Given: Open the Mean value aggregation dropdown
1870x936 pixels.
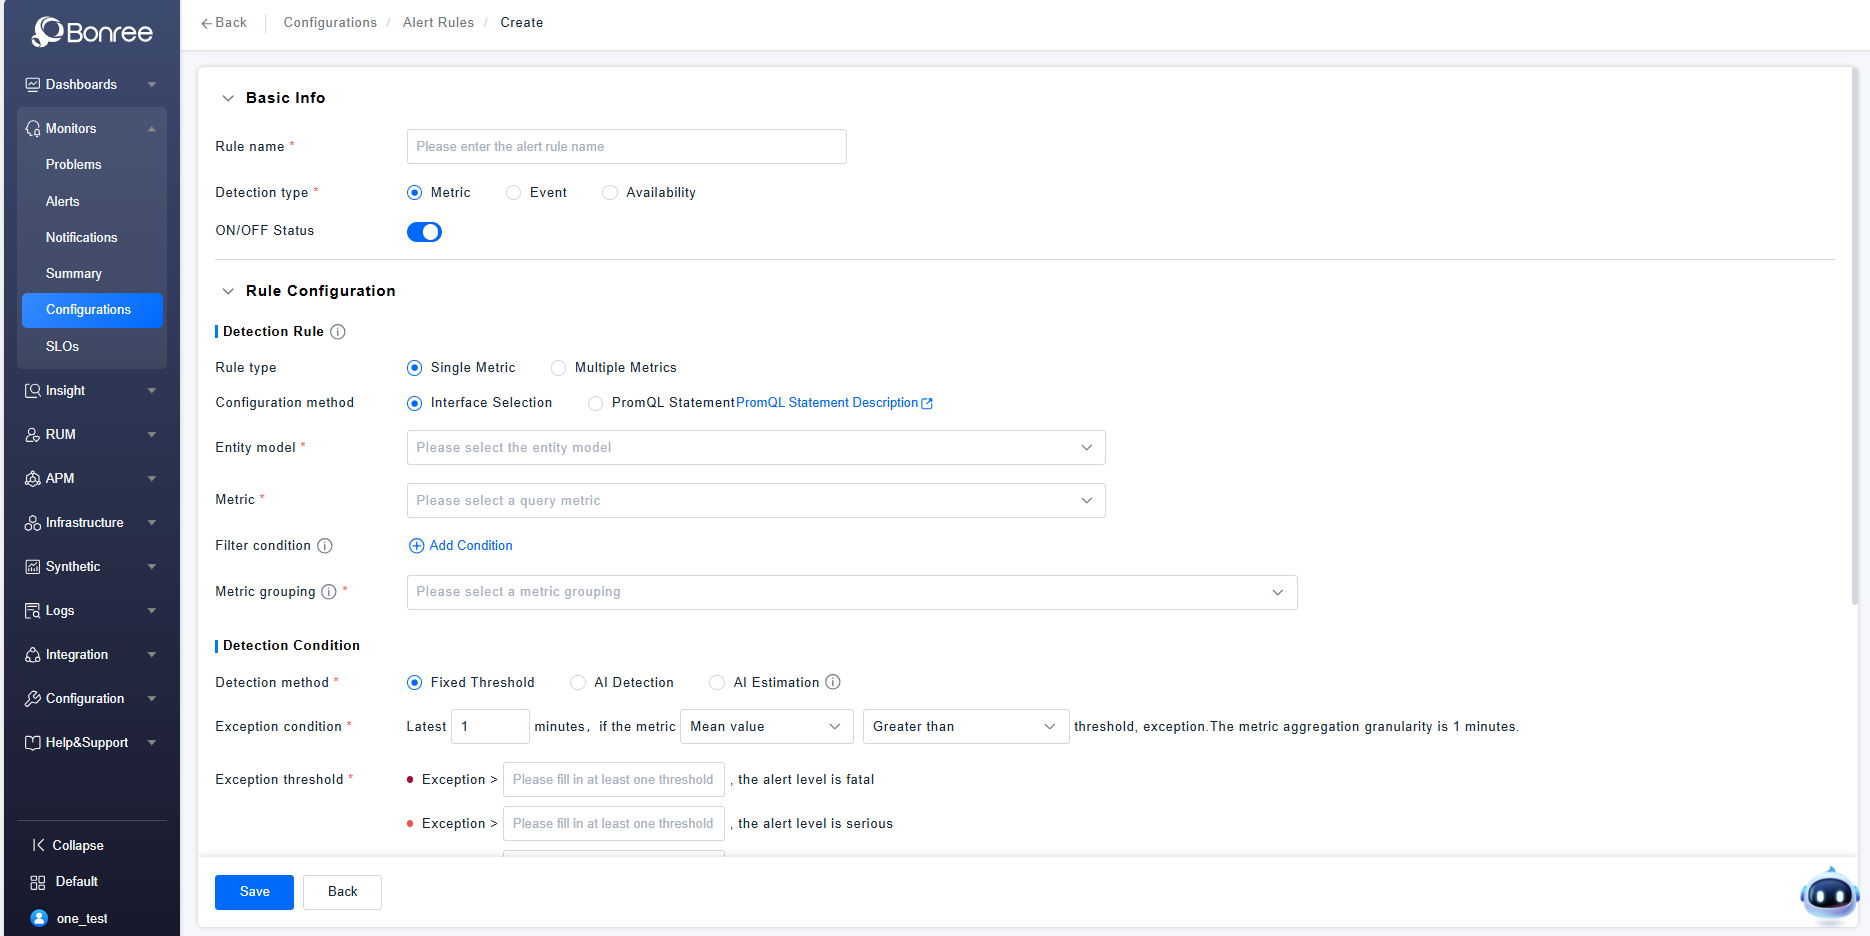Looking at the screenshot, I should (x=766, y=727).
